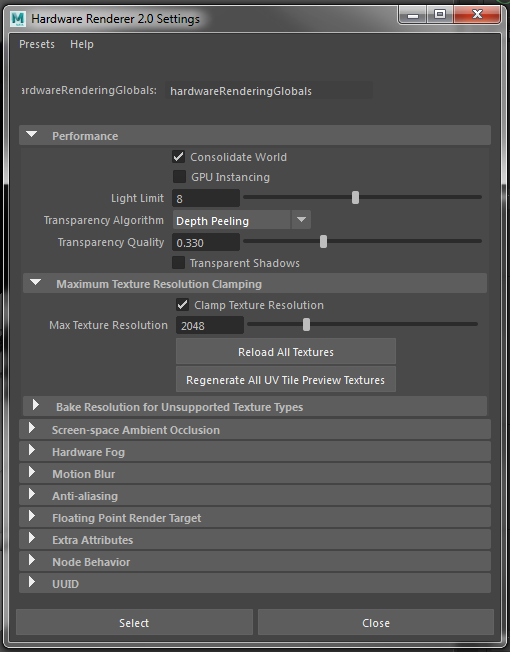Click the 'Transparency Quality' label
The height and width of the screenshot is (652, 510).
click(x=111, y=242)
